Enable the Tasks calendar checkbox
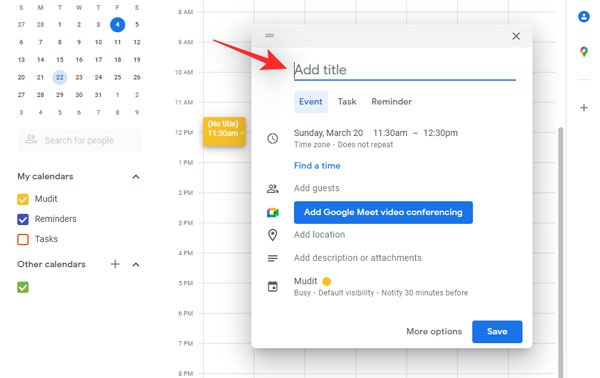Image resolution: width=600 pixels, height=378 pixels. [x=23, y=239]
